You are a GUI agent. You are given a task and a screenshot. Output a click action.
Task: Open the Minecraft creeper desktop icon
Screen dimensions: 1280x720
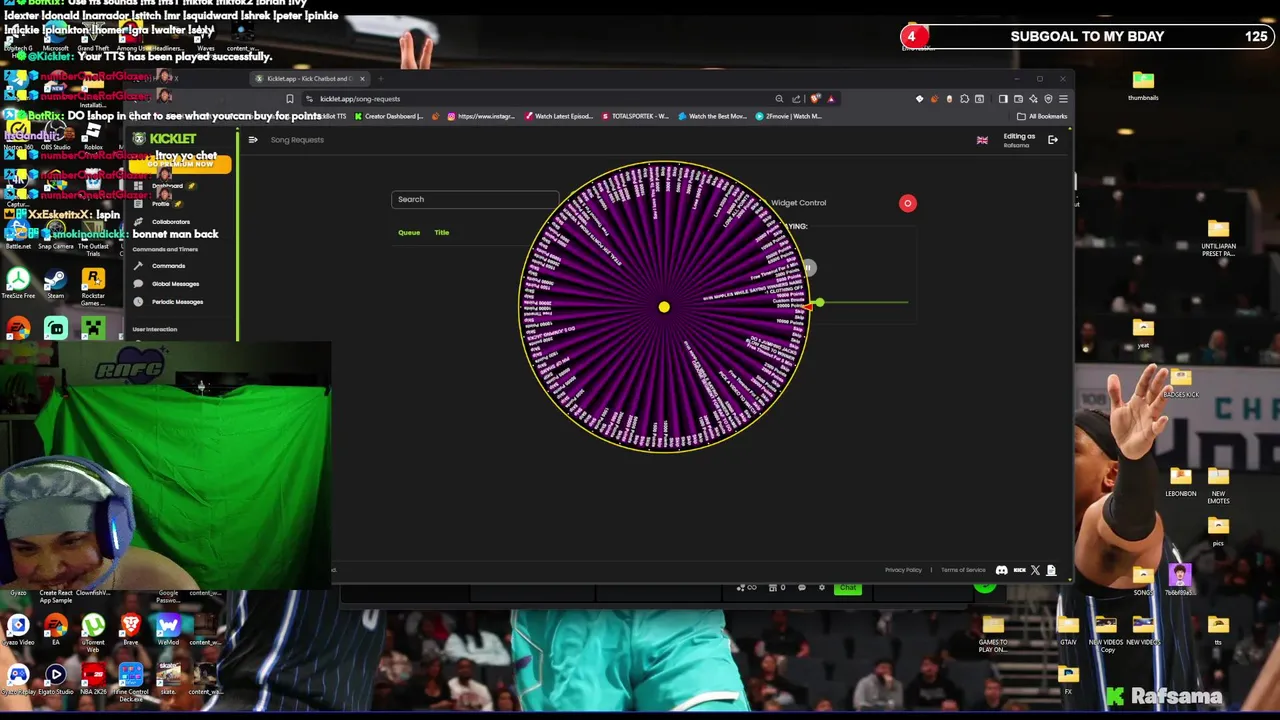pyautogui.click(x=93, y=328)
